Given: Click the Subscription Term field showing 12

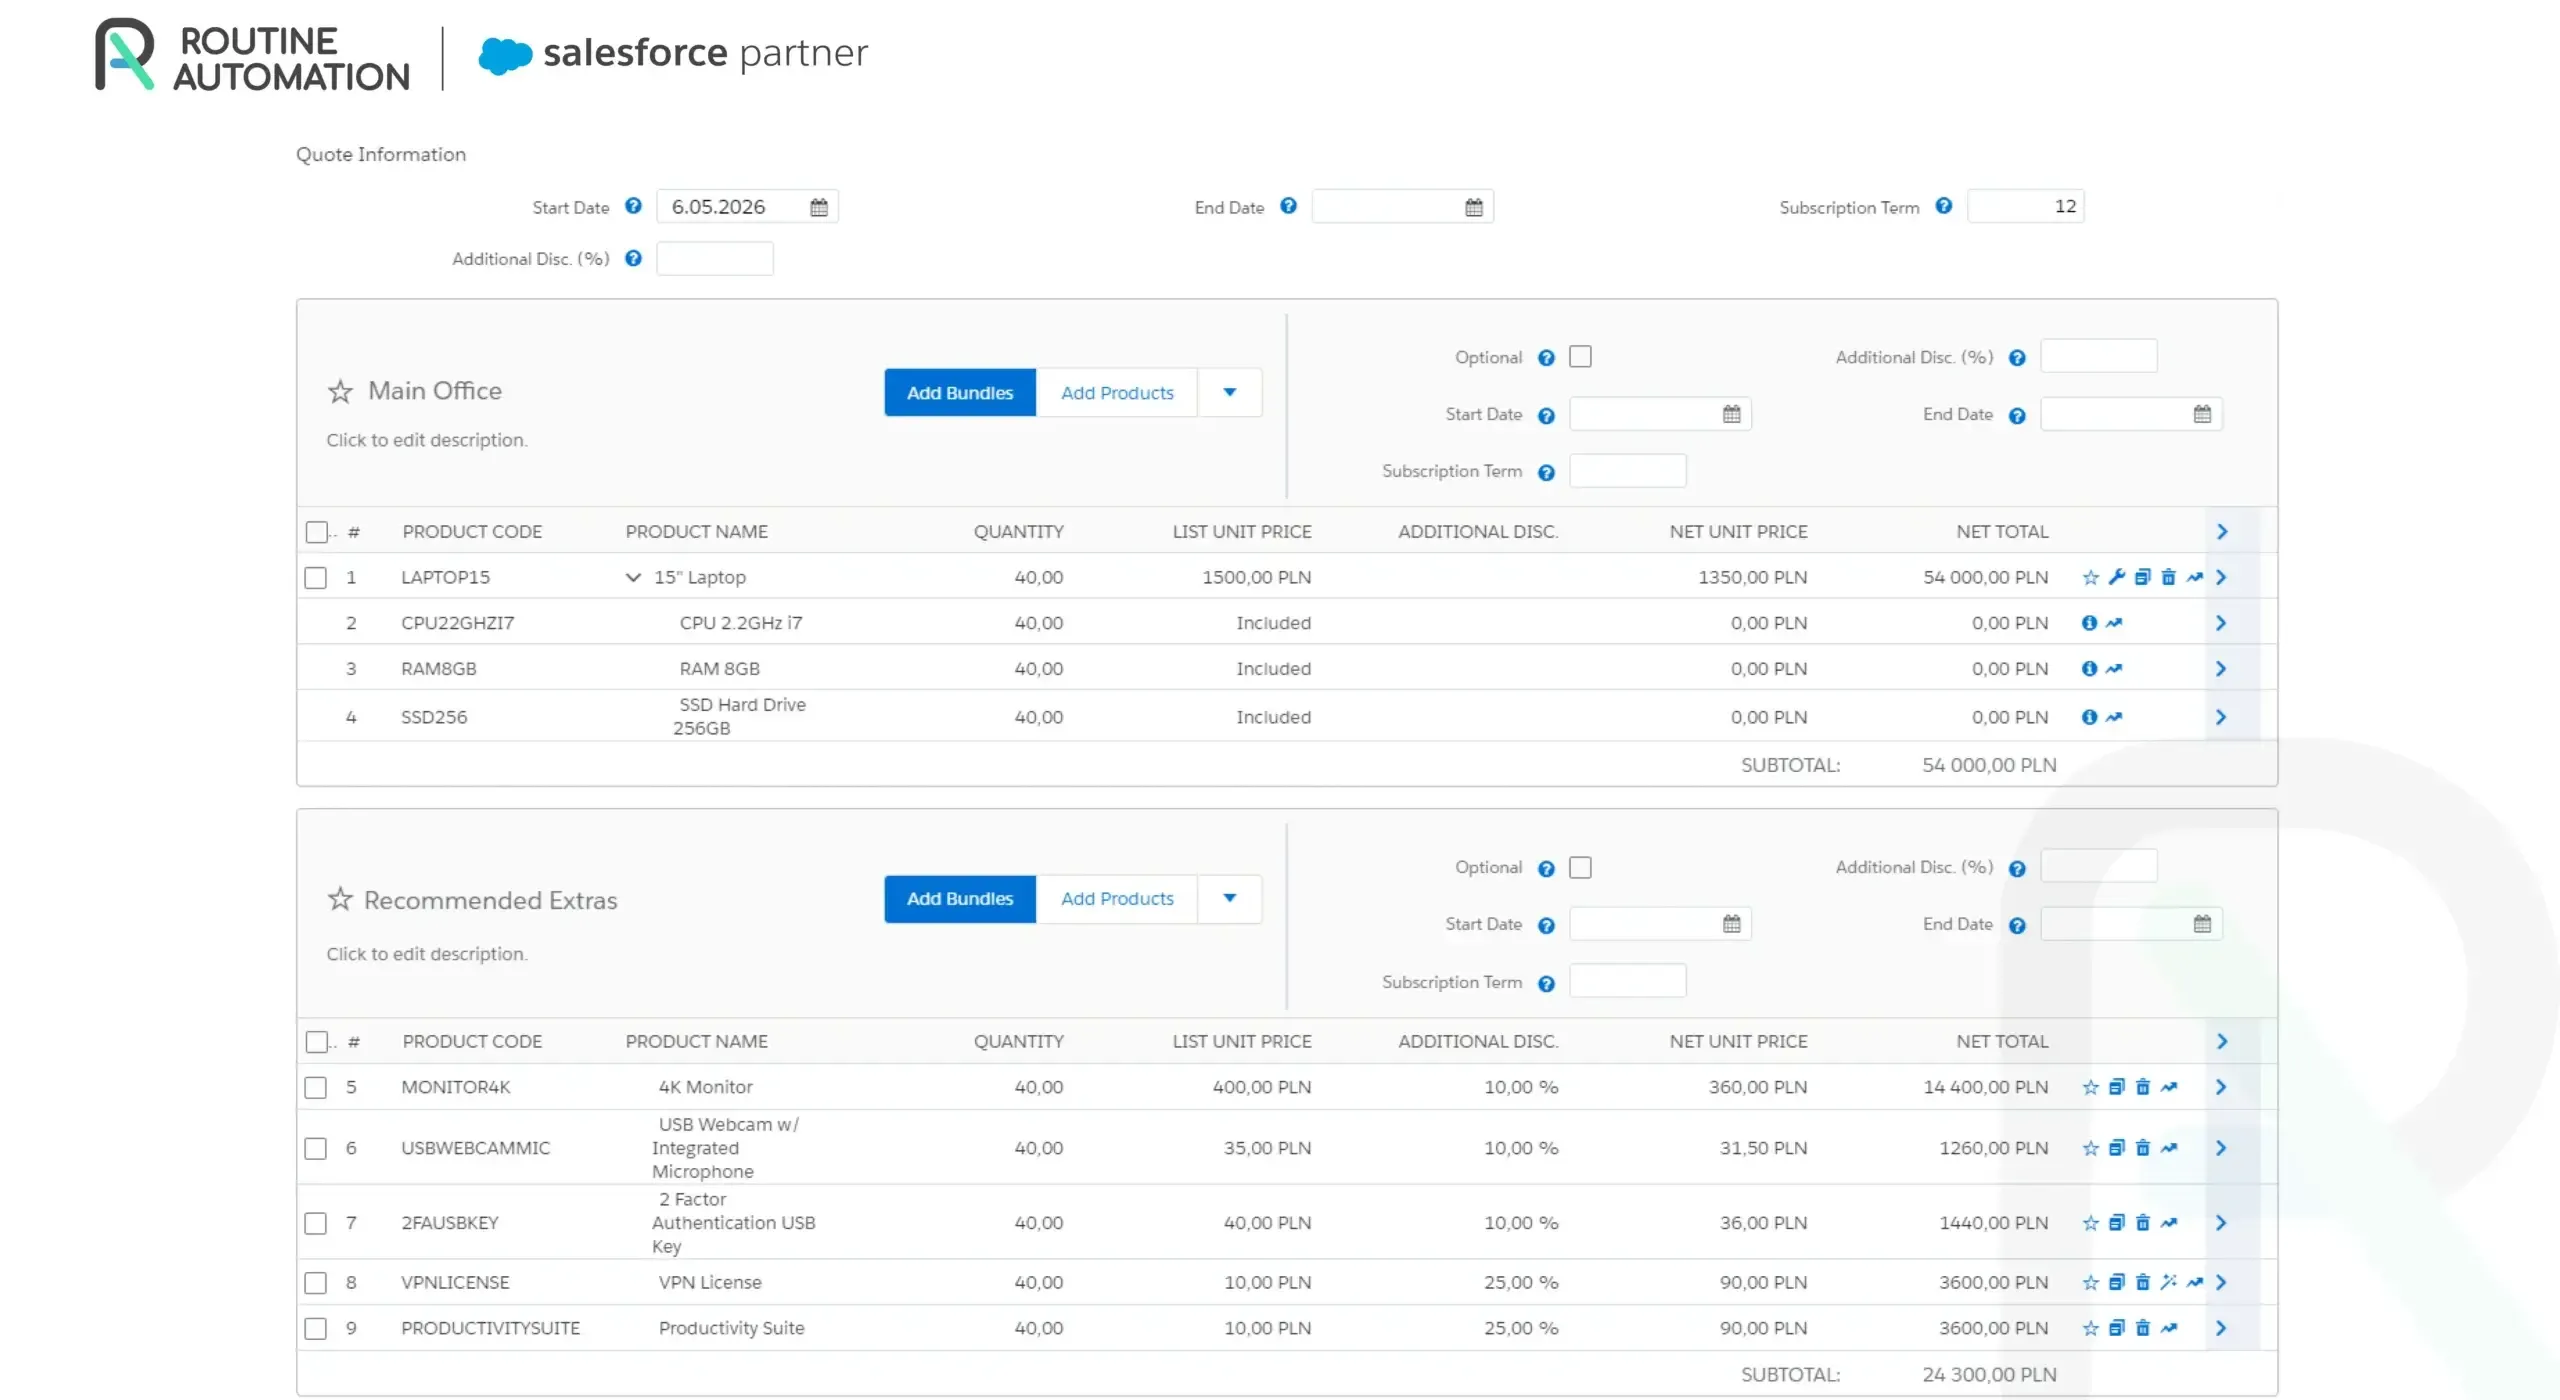Looking at the screenshot, I should (2025, 206).
